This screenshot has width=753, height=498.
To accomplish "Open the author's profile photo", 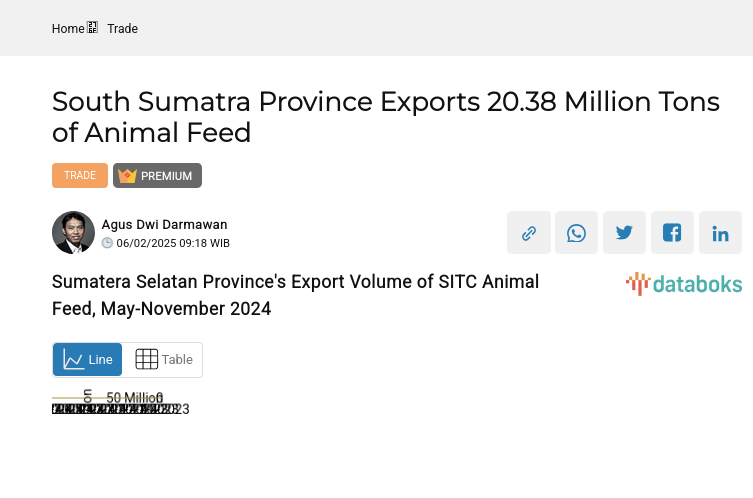I will pyautogui.click(x=73, y=233).
